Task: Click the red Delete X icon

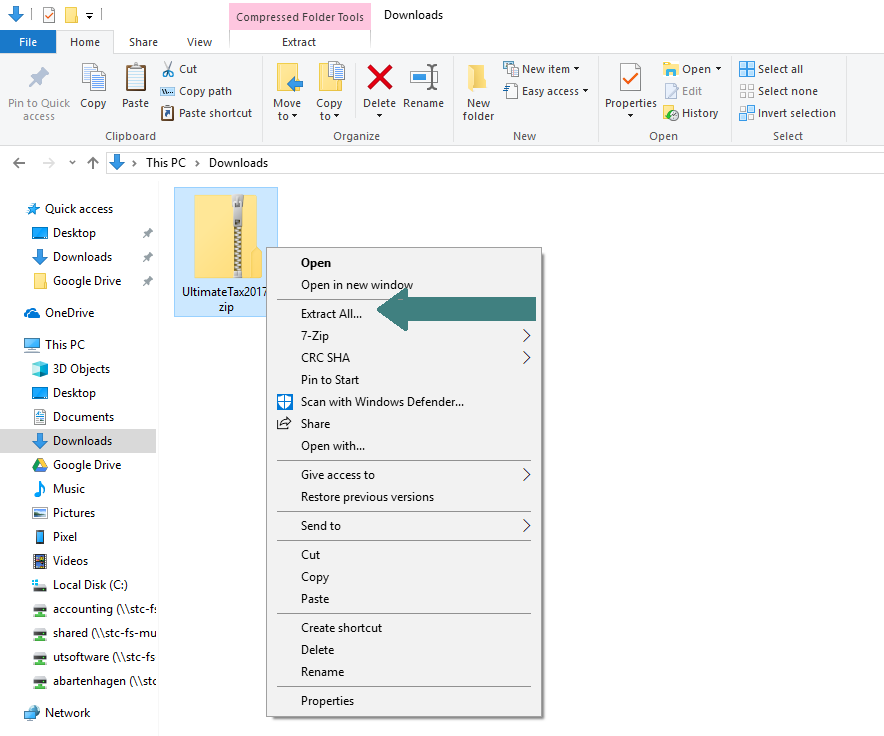Action: [x=379, y=77]
